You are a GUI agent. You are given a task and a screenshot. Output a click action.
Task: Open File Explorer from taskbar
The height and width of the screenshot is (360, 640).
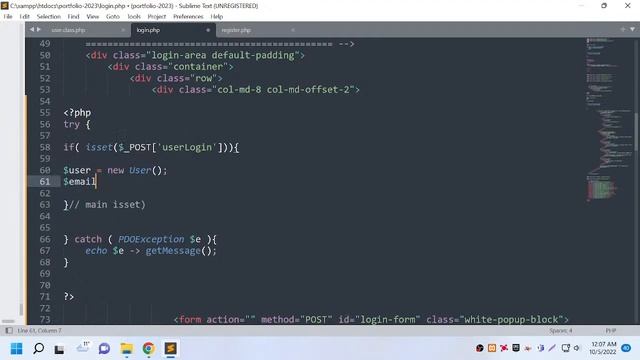[127, 349]
